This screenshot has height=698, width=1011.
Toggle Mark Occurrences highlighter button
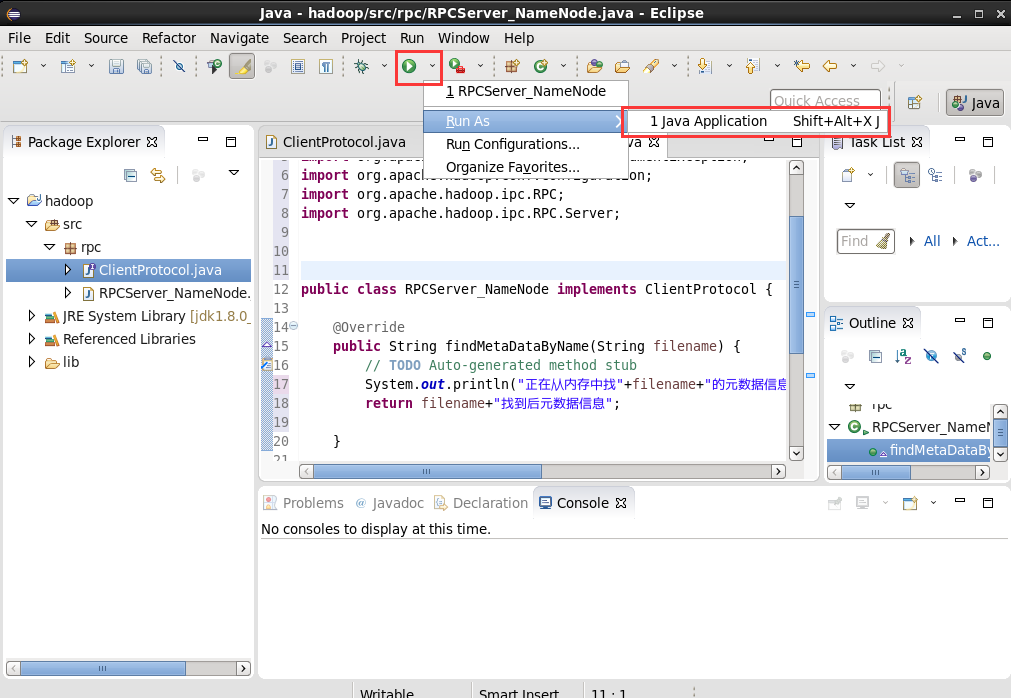(x=242, y=66)
